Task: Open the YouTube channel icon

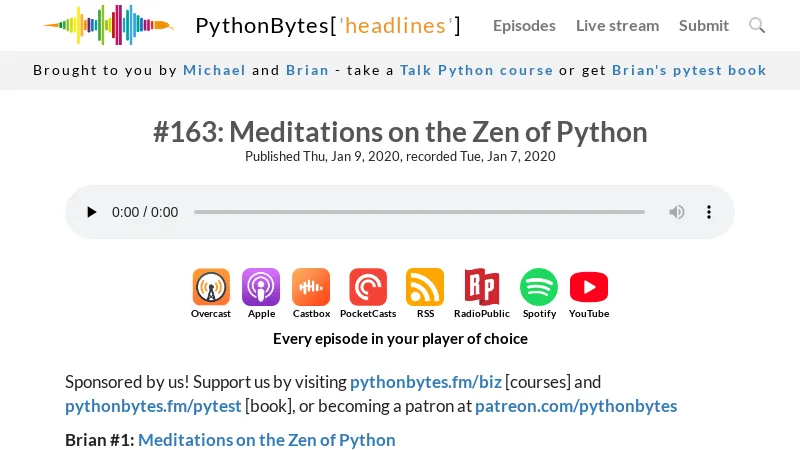Action: 589,287
